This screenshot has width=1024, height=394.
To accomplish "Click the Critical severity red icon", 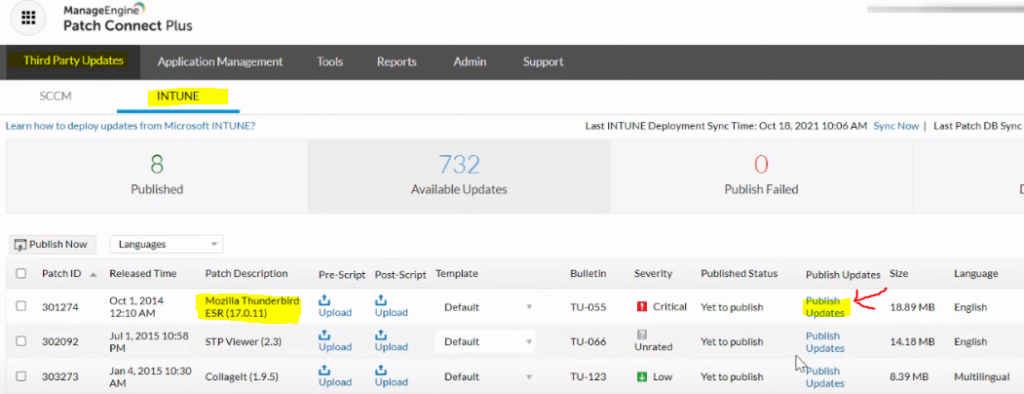I will 642,306.
